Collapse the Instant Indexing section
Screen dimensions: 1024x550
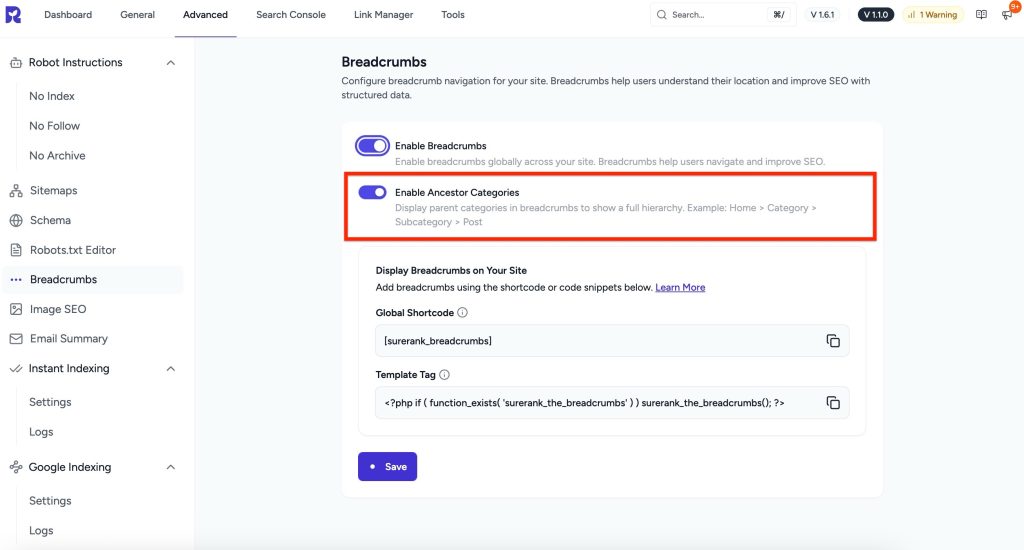point(170,369)
